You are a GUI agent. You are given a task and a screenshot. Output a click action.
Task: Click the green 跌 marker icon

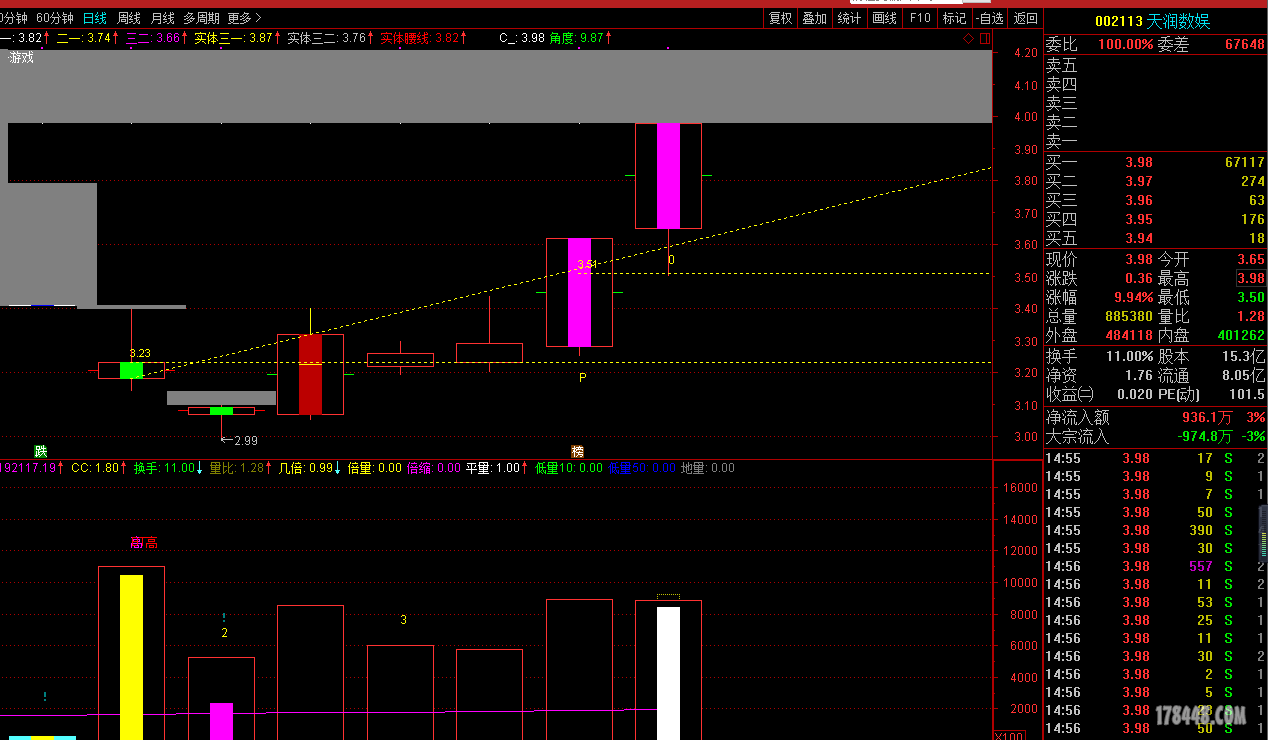[x=40, y=451]
